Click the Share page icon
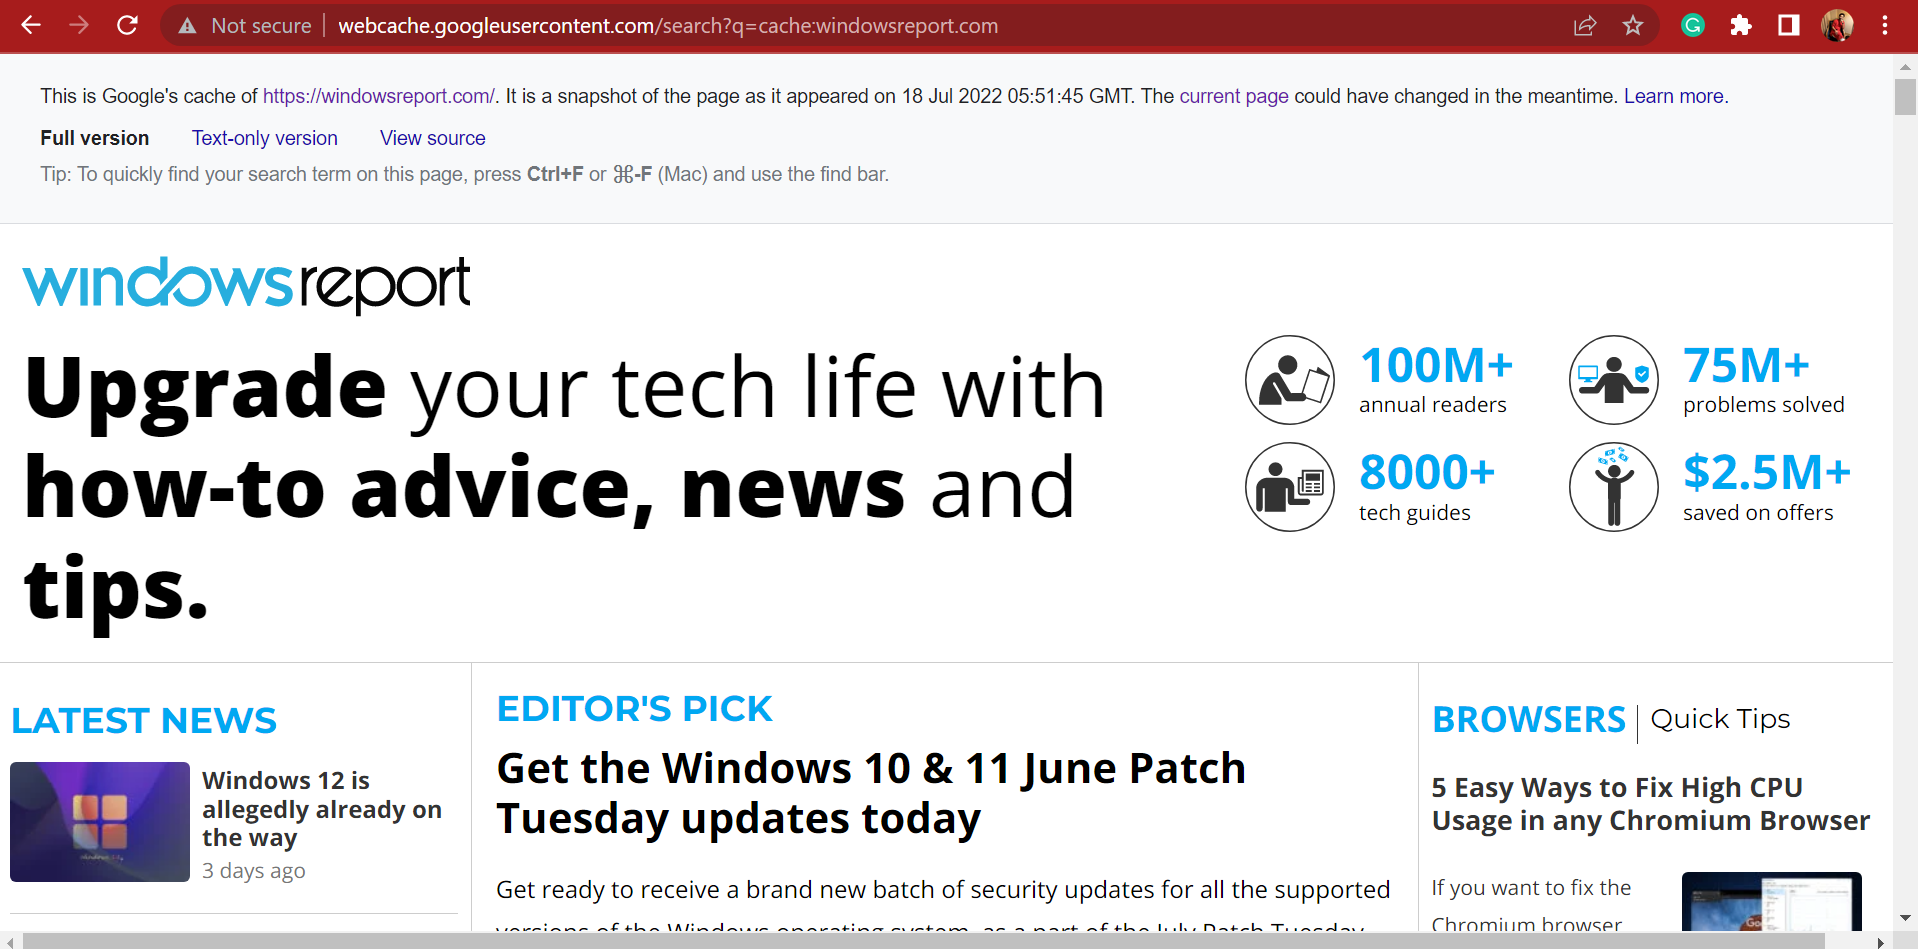Image resolution: width=1918 pixels, height=949 pixels. 1585,26
